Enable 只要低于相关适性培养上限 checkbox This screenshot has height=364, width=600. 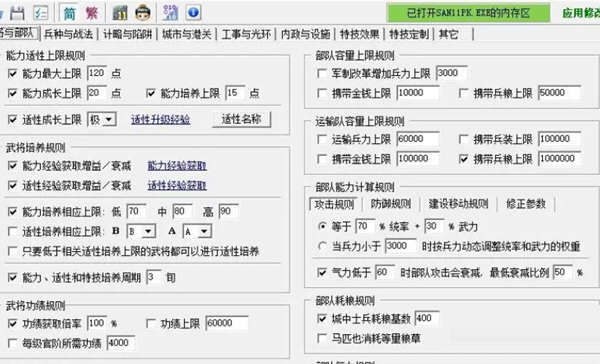coord(13,251)
